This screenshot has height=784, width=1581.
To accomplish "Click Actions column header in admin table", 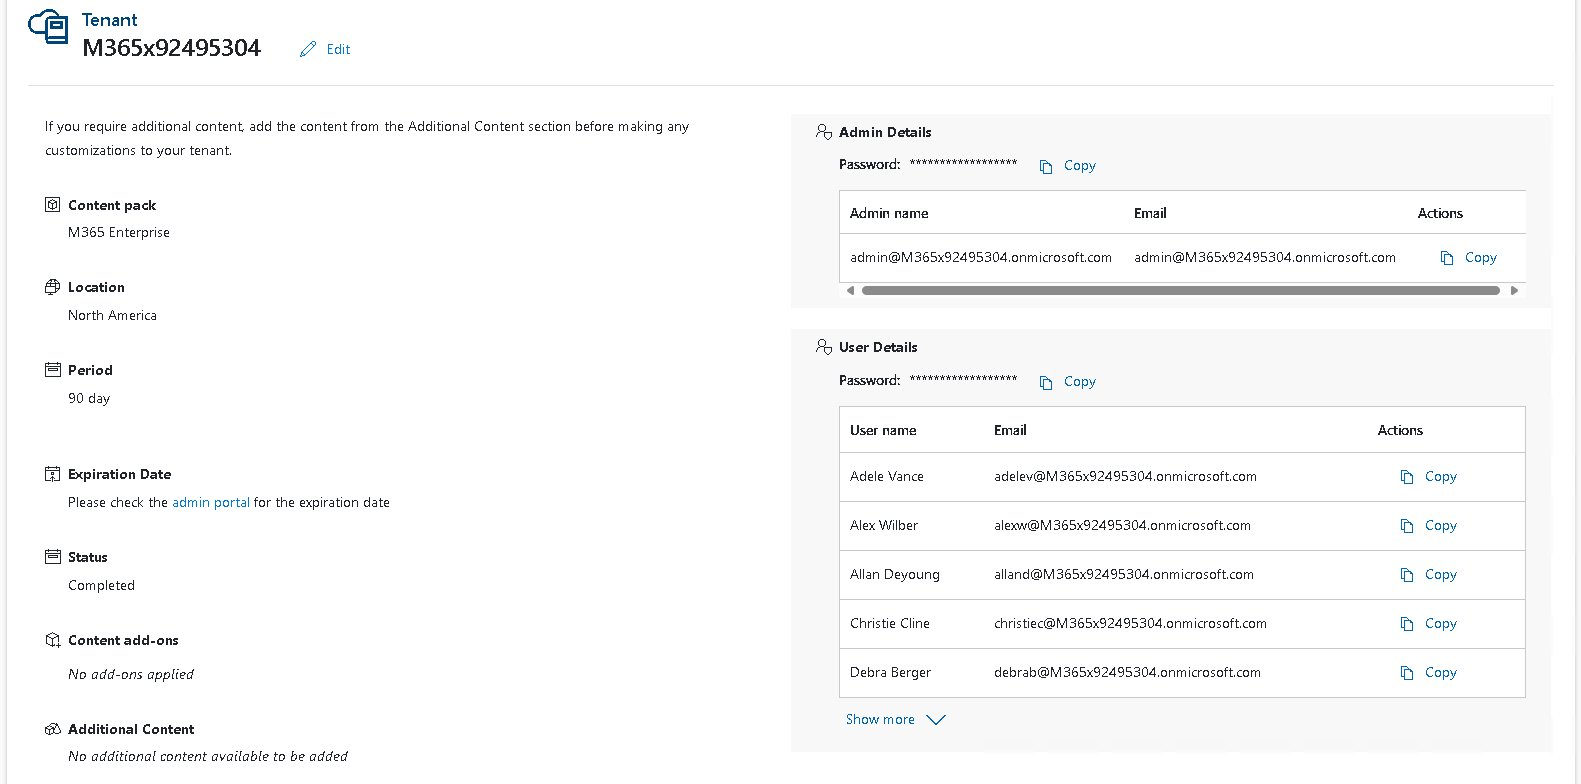I will pyautogui.click(x=1440, y=213).
